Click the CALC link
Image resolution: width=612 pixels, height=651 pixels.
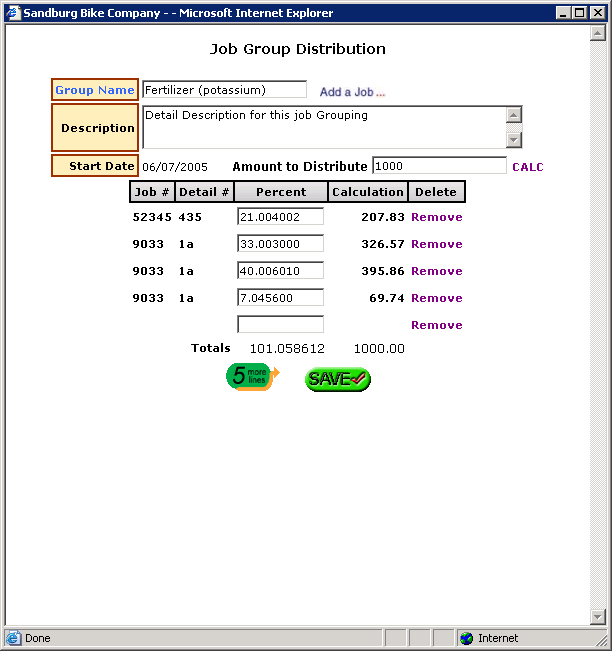(528, 167)
